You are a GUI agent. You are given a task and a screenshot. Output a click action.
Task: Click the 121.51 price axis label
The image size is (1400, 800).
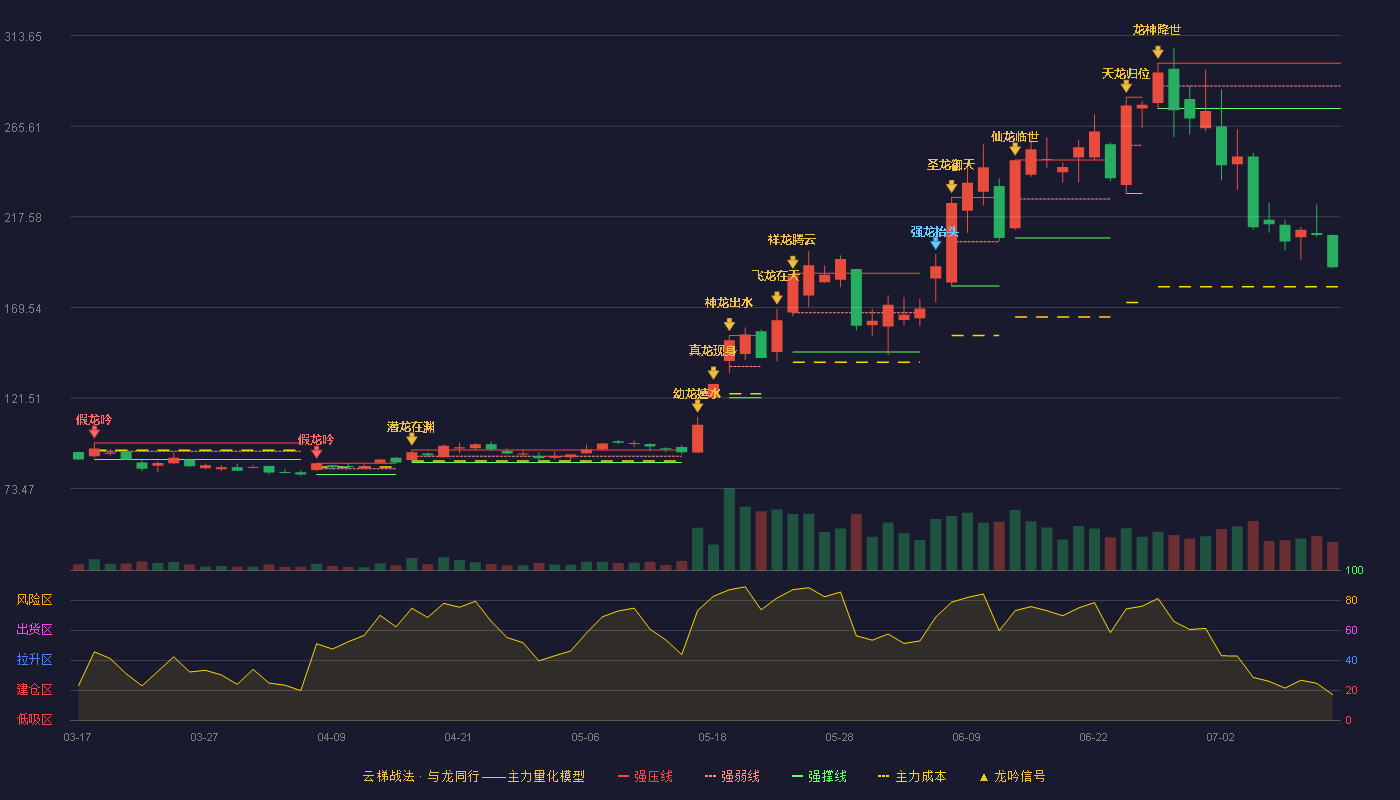pyautogui.click(x=23, y=399)
